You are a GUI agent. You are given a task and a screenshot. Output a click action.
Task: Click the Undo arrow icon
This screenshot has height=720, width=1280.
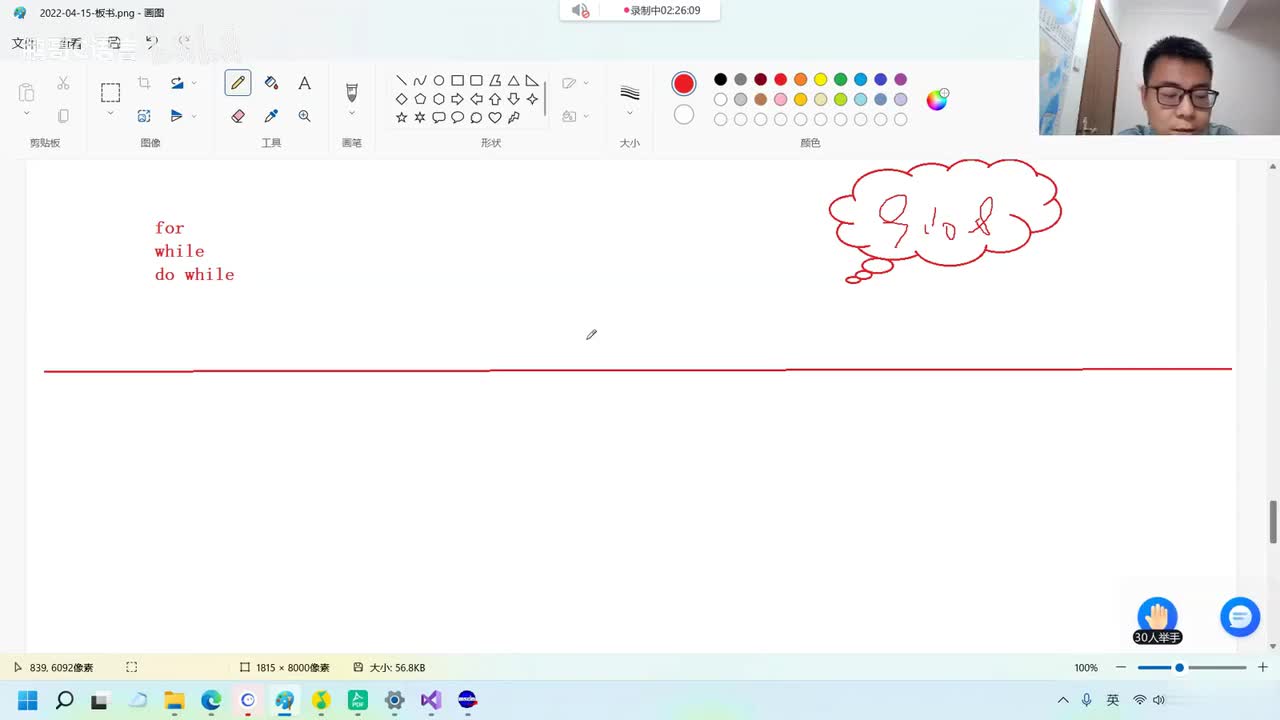(x=151, y=43)
